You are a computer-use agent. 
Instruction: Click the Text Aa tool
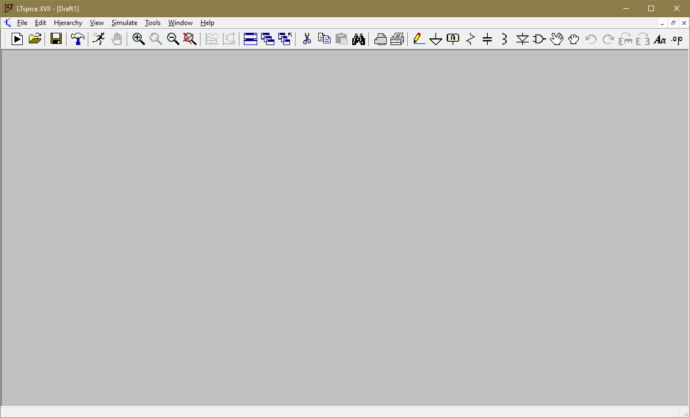(x=659, y=39)
